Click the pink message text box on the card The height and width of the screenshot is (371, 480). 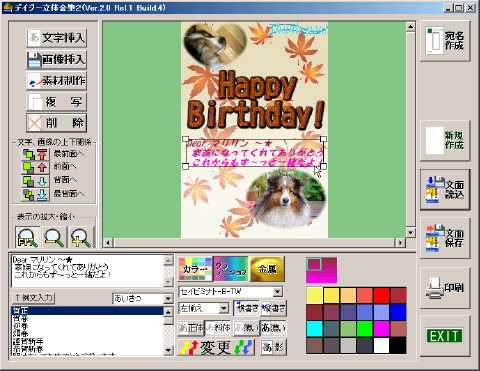[x=255, y=153]
